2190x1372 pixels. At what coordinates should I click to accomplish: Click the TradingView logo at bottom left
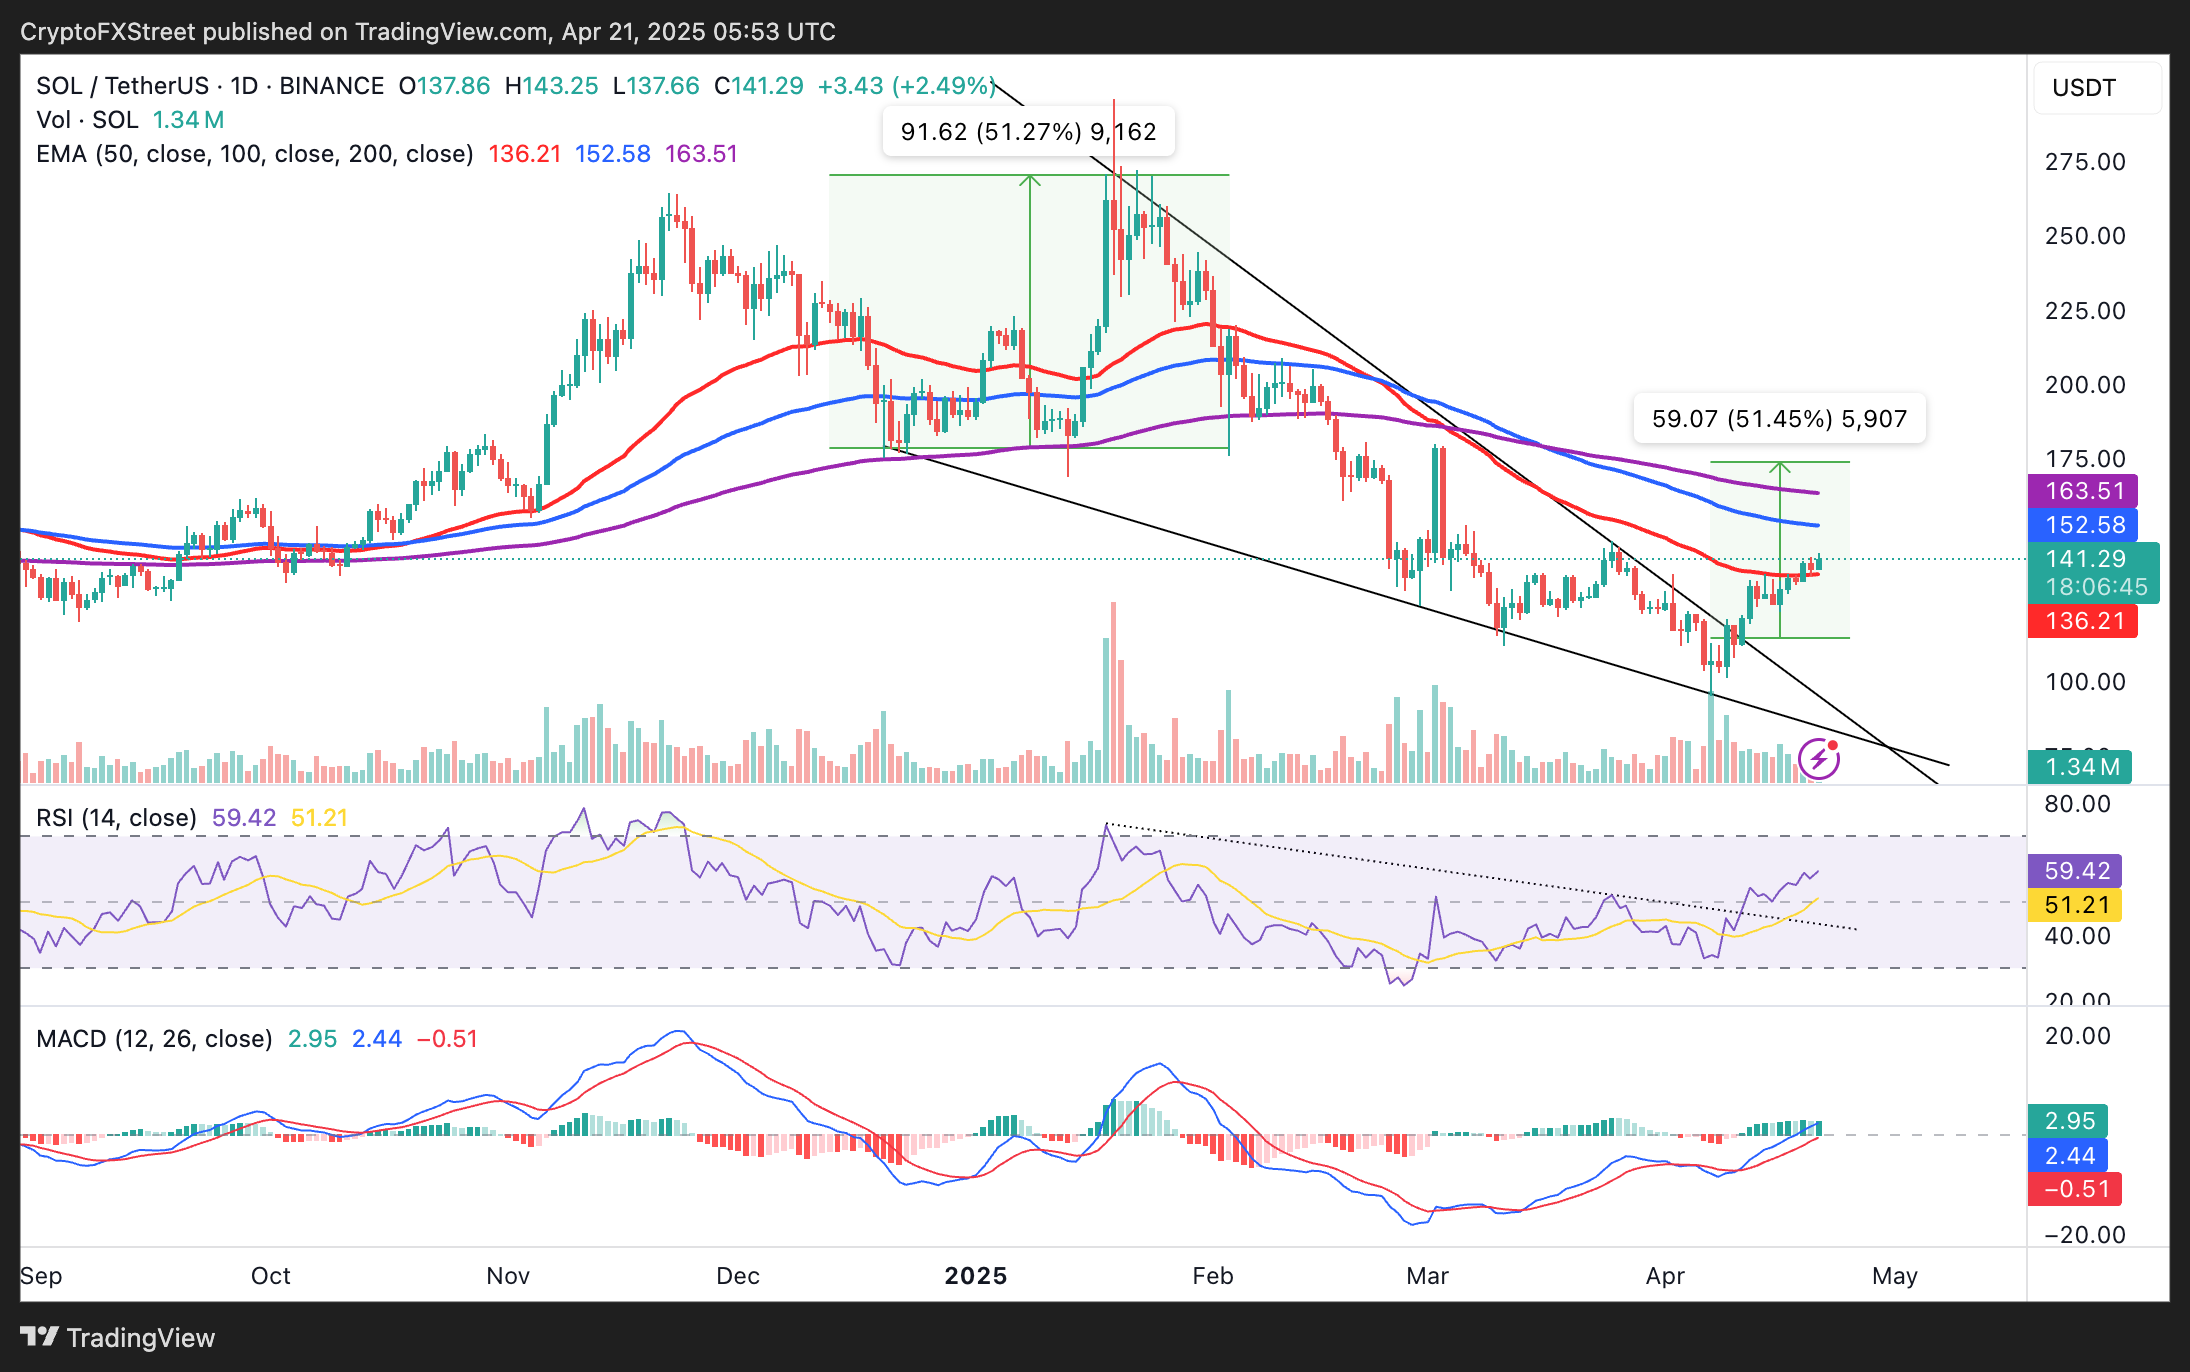[x=118, y=1337]
